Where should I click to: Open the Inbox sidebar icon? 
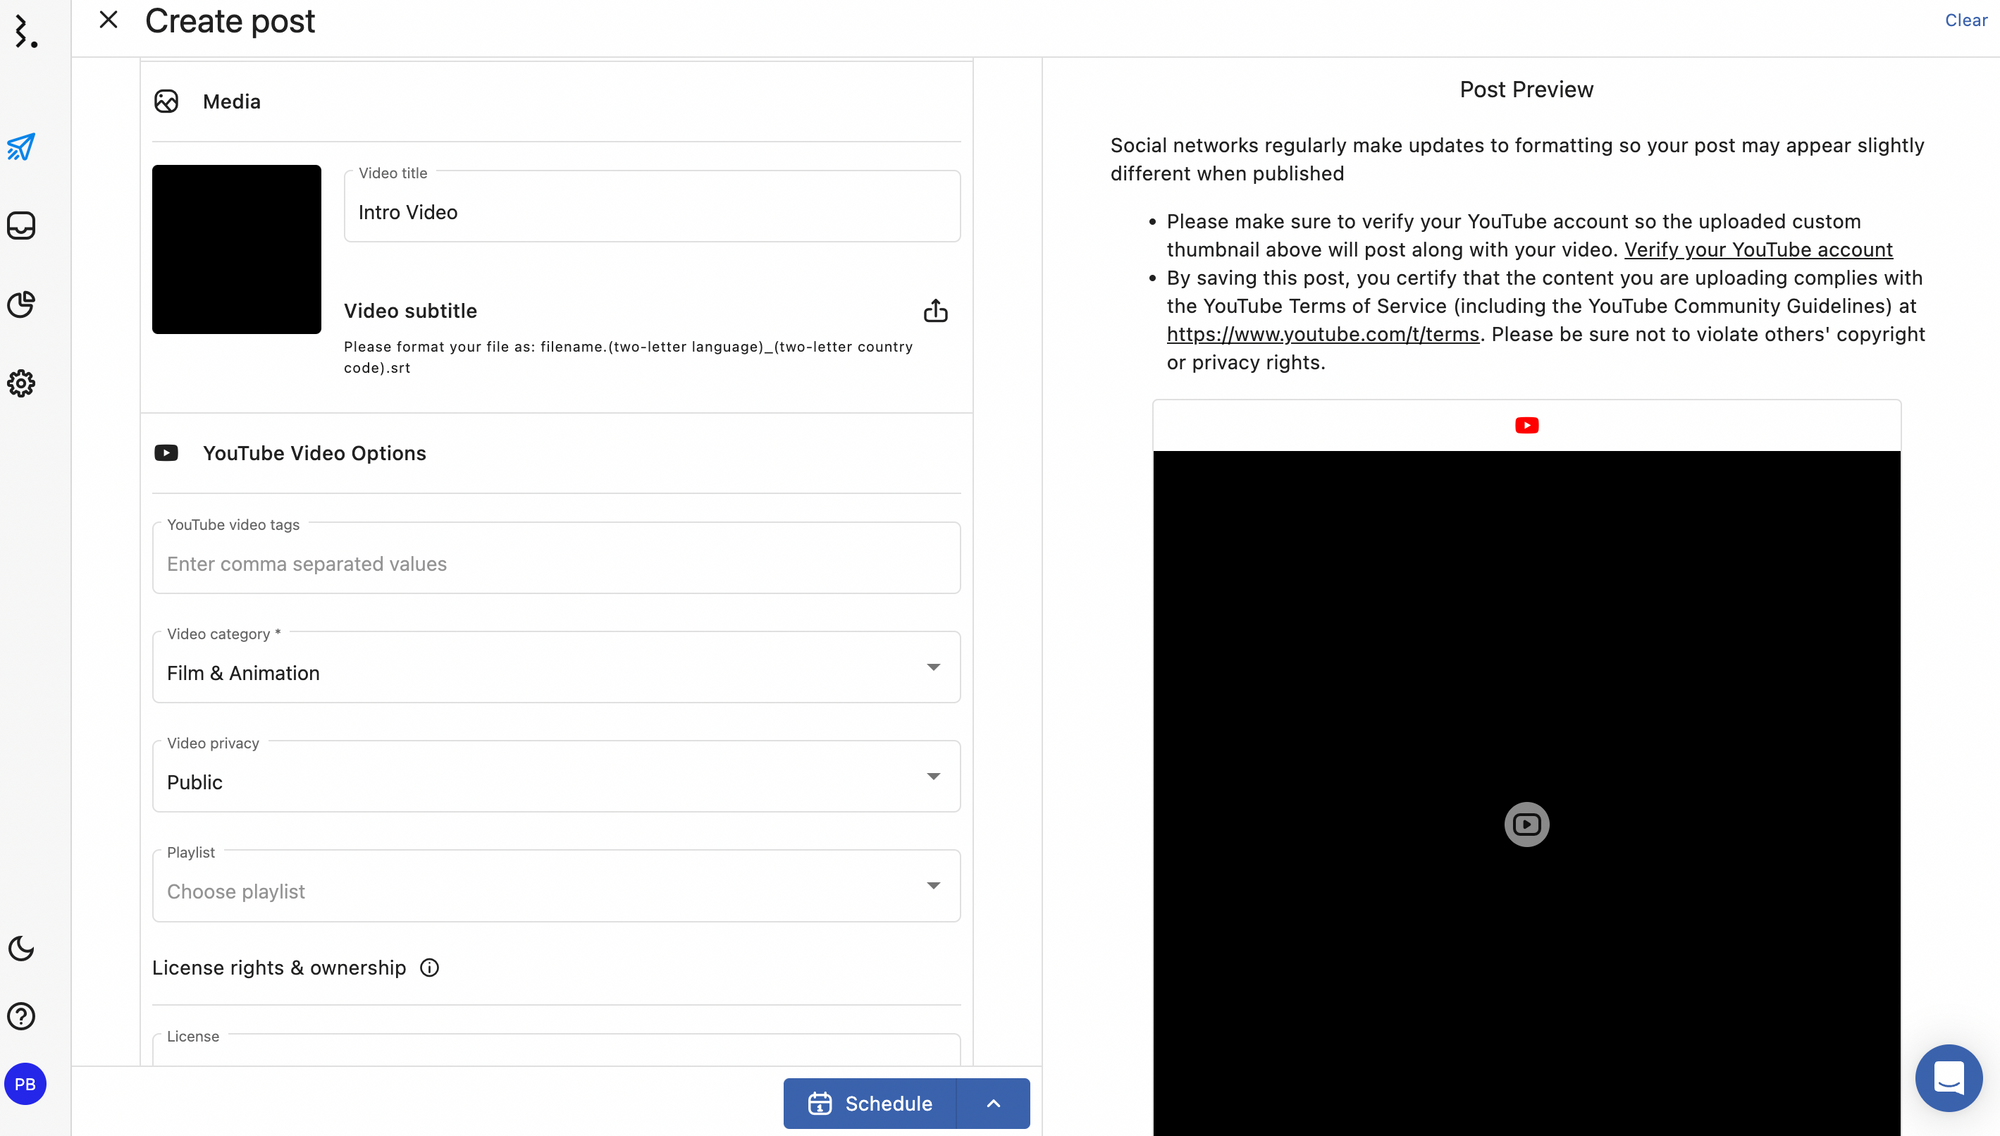tap(21, 226)
